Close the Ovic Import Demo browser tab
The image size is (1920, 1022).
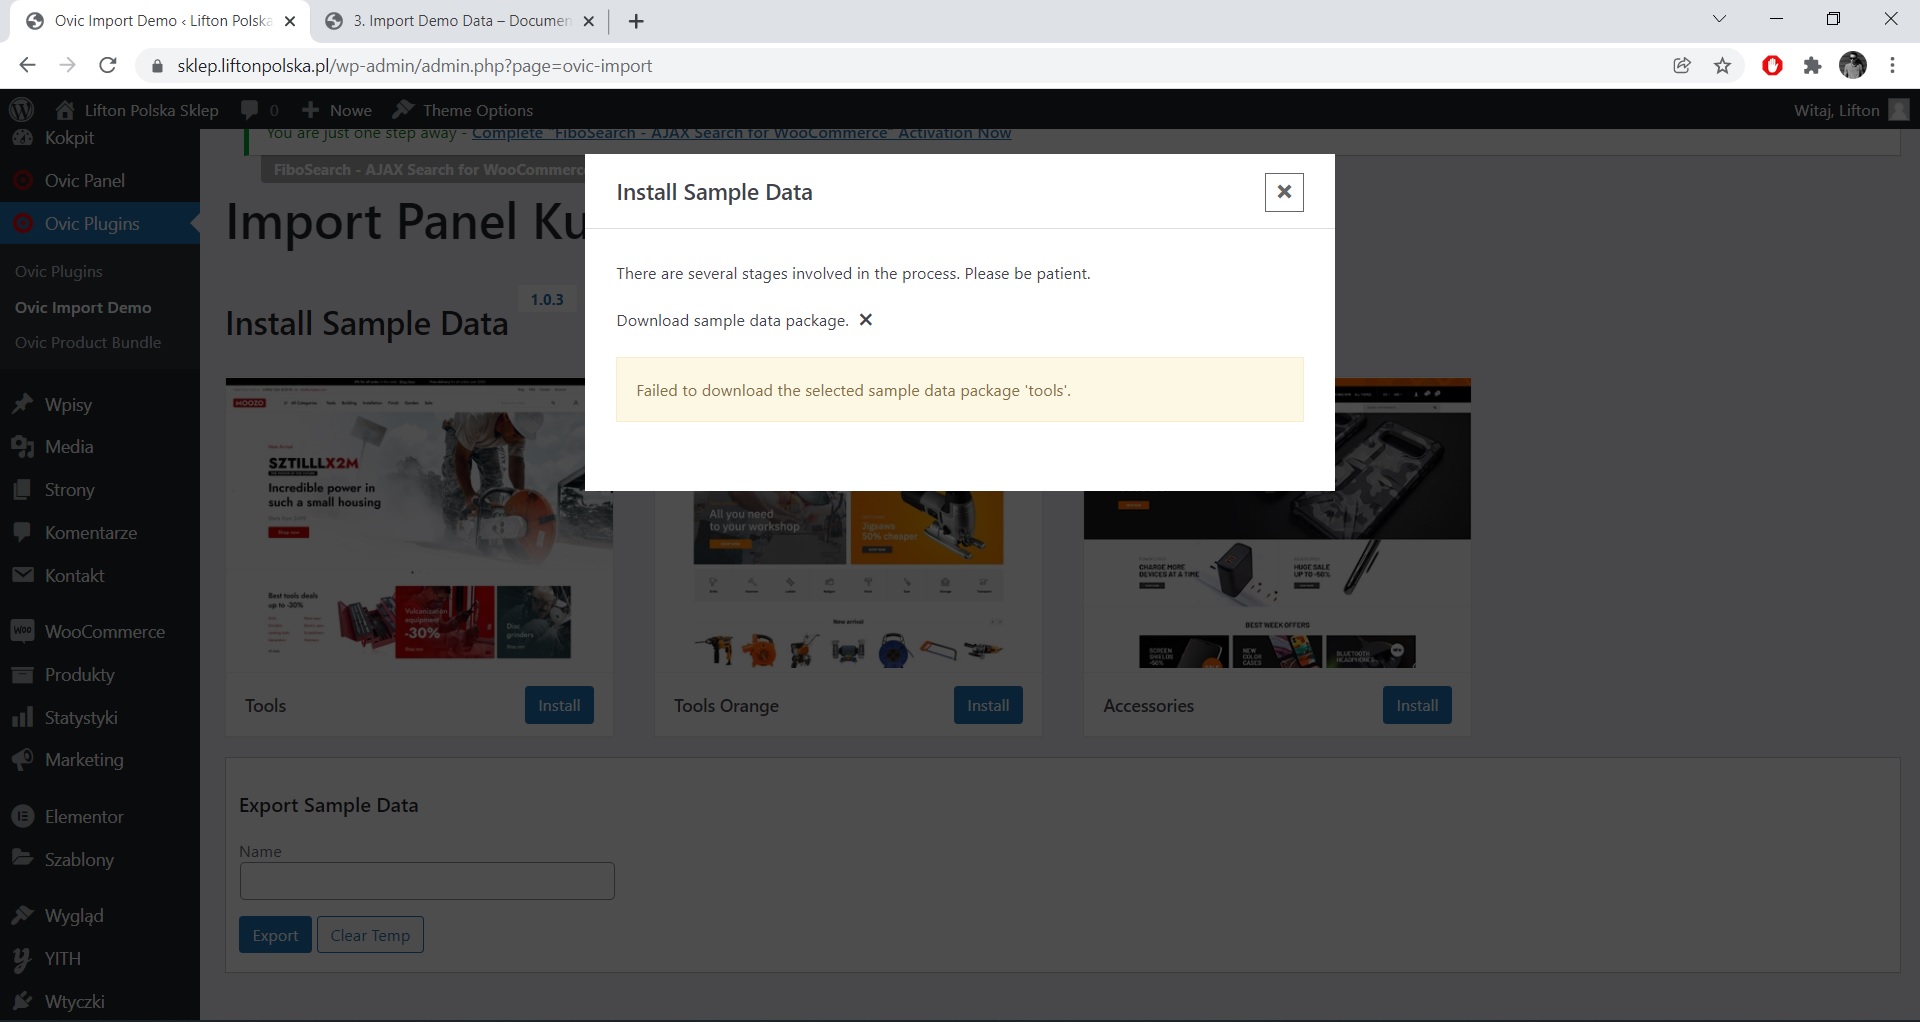[290, 21]
